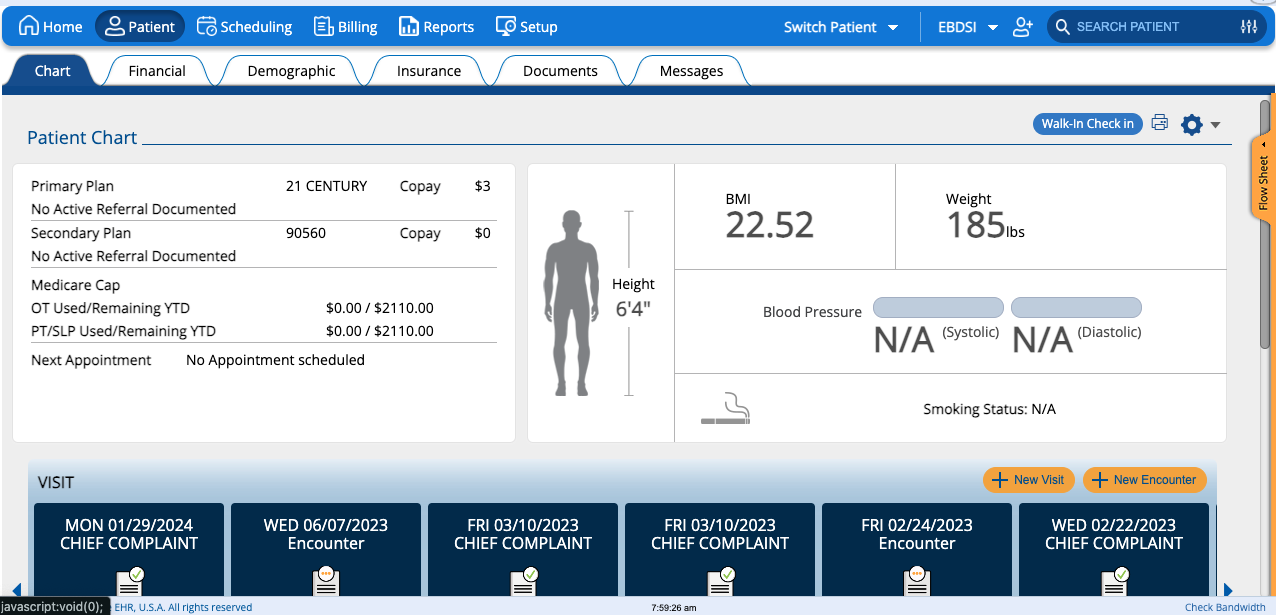The image size is (1276, 615).
Task: Open the gear settings icon
Action: pyautogui.click(x=1191, y=125)
